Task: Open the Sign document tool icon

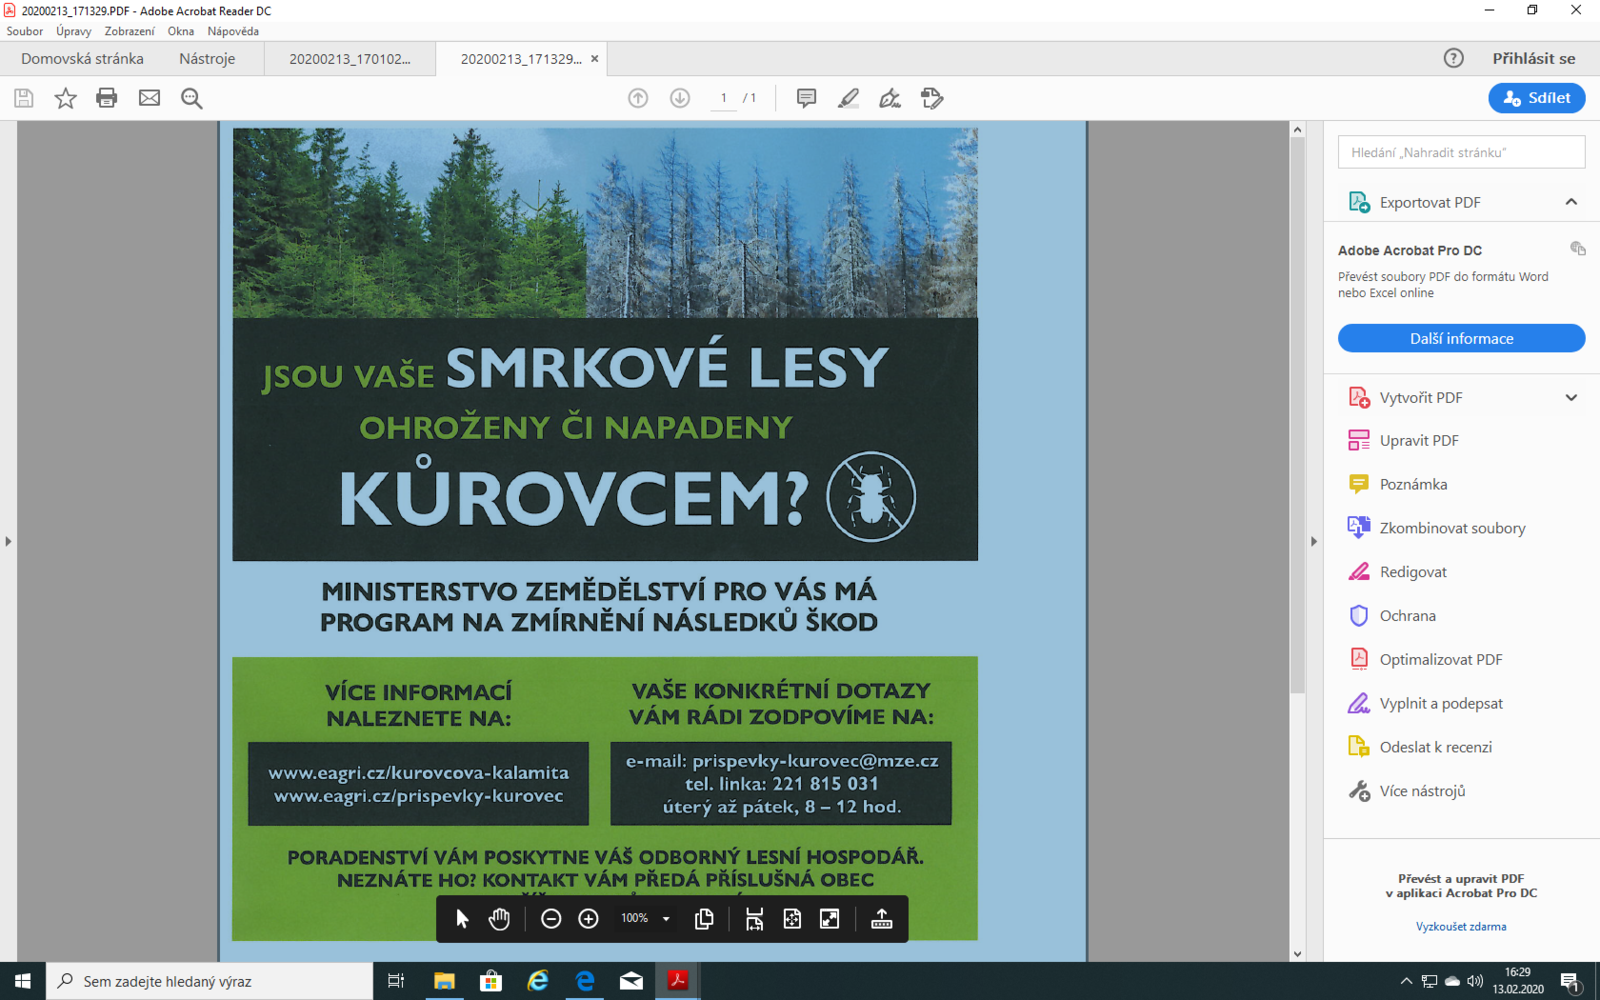Action: click(890, 98)
